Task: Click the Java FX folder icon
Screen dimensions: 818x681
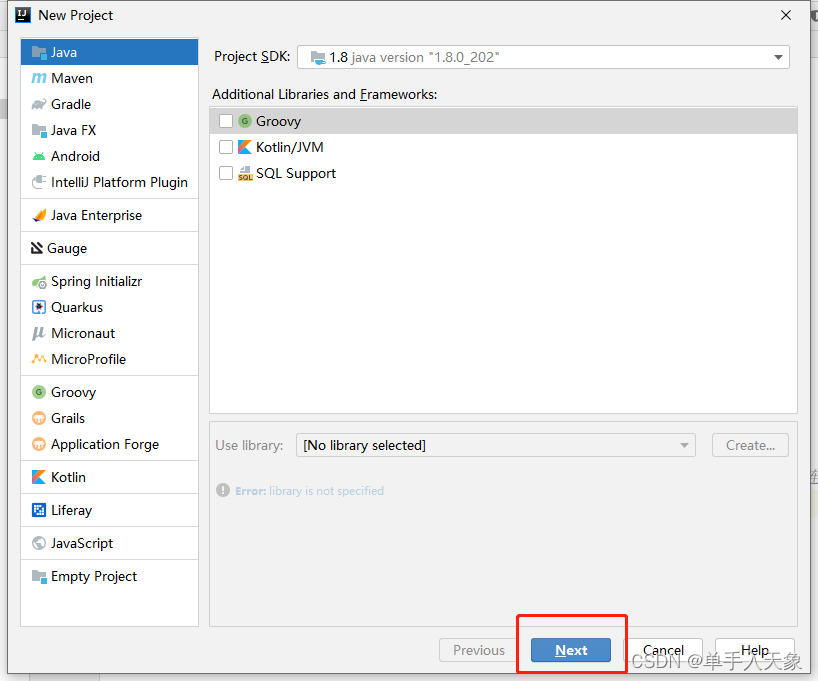Action: tap(39, 130)
